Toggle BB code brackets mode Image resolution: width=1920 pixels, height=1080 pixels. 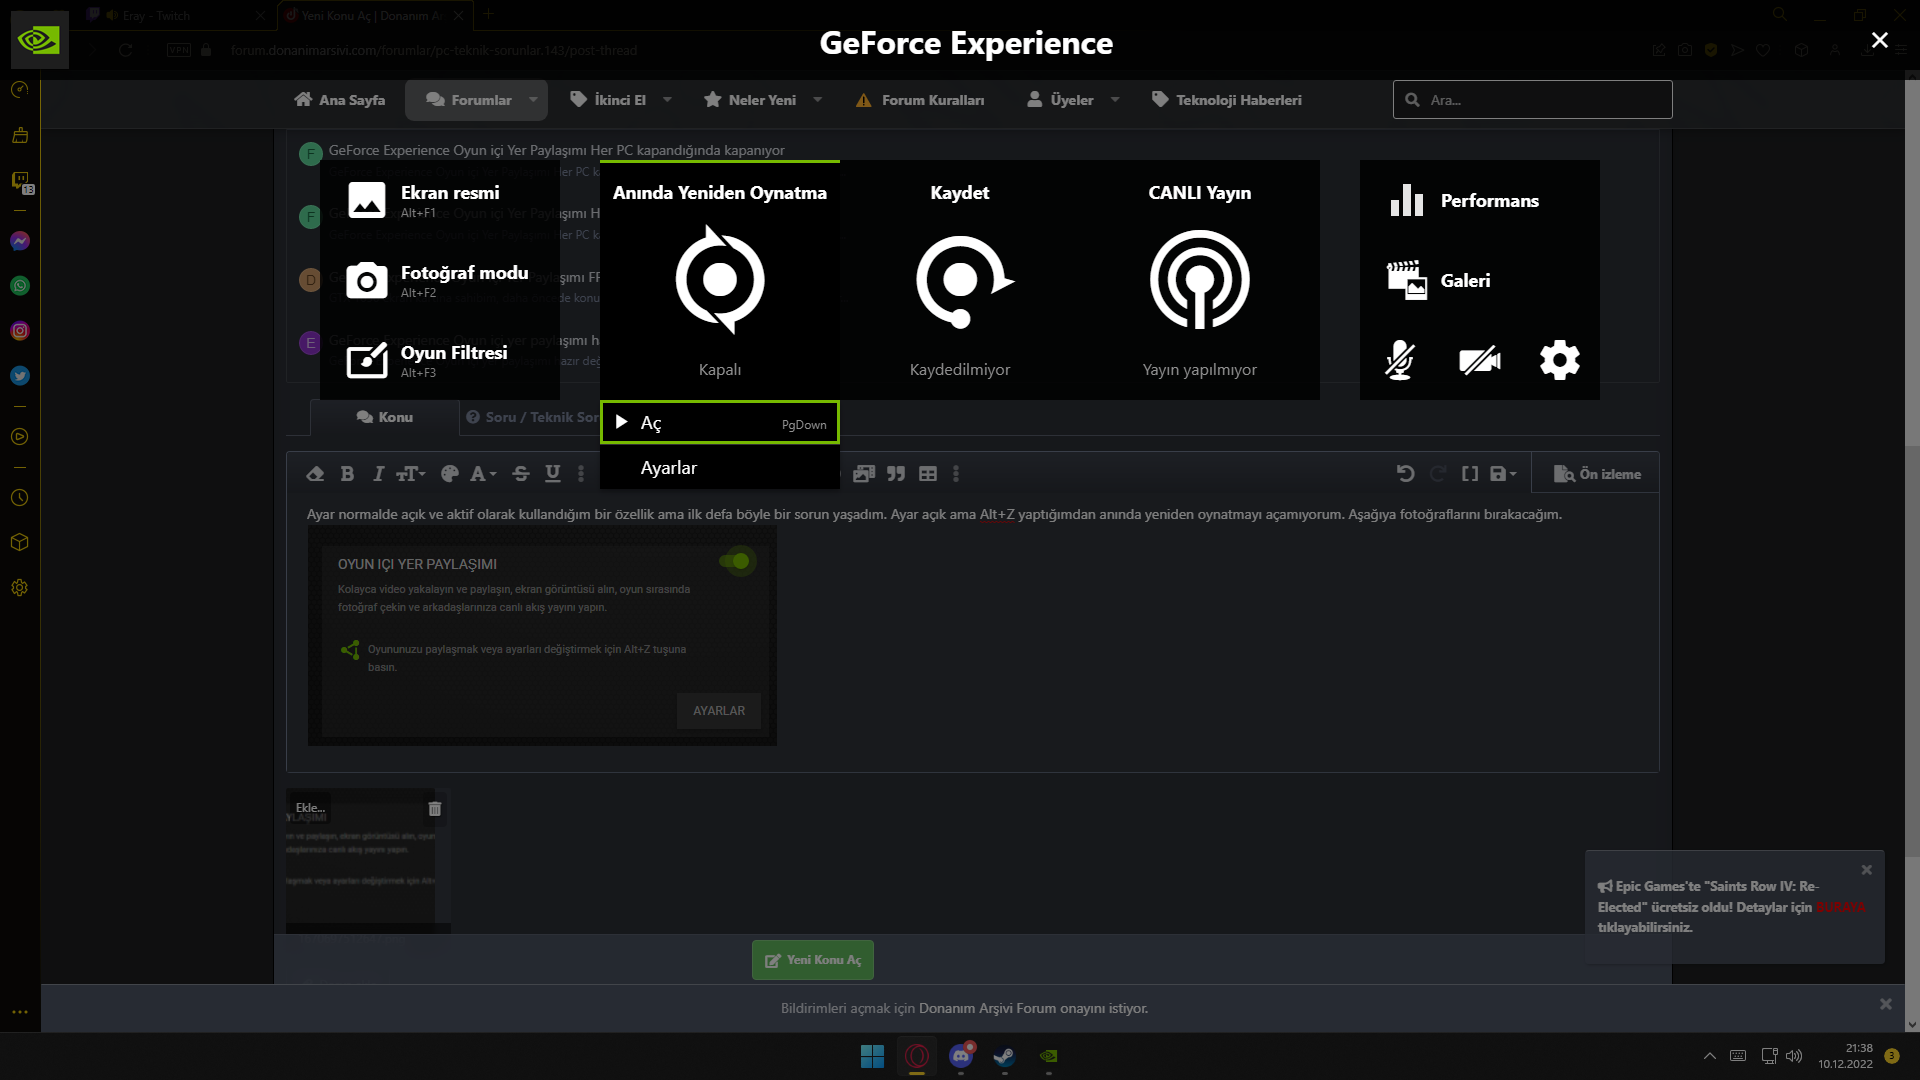click(x=1470, y=474)
